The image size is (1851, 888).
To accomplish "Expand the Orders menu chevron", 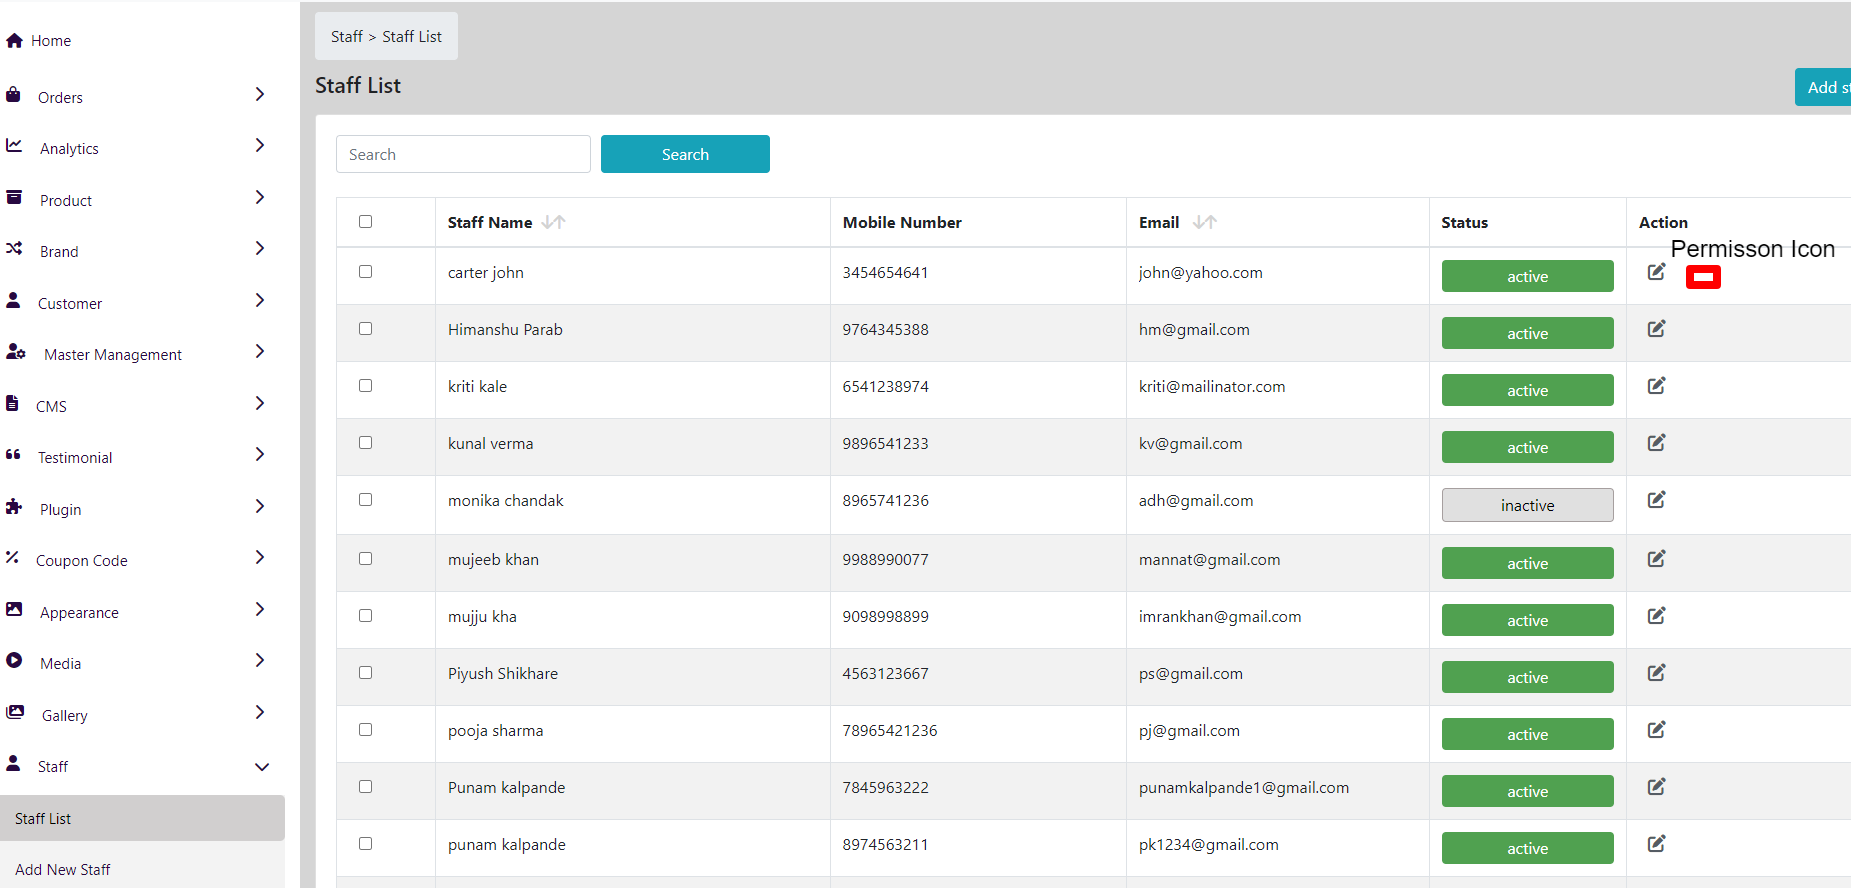I will 260,94.
